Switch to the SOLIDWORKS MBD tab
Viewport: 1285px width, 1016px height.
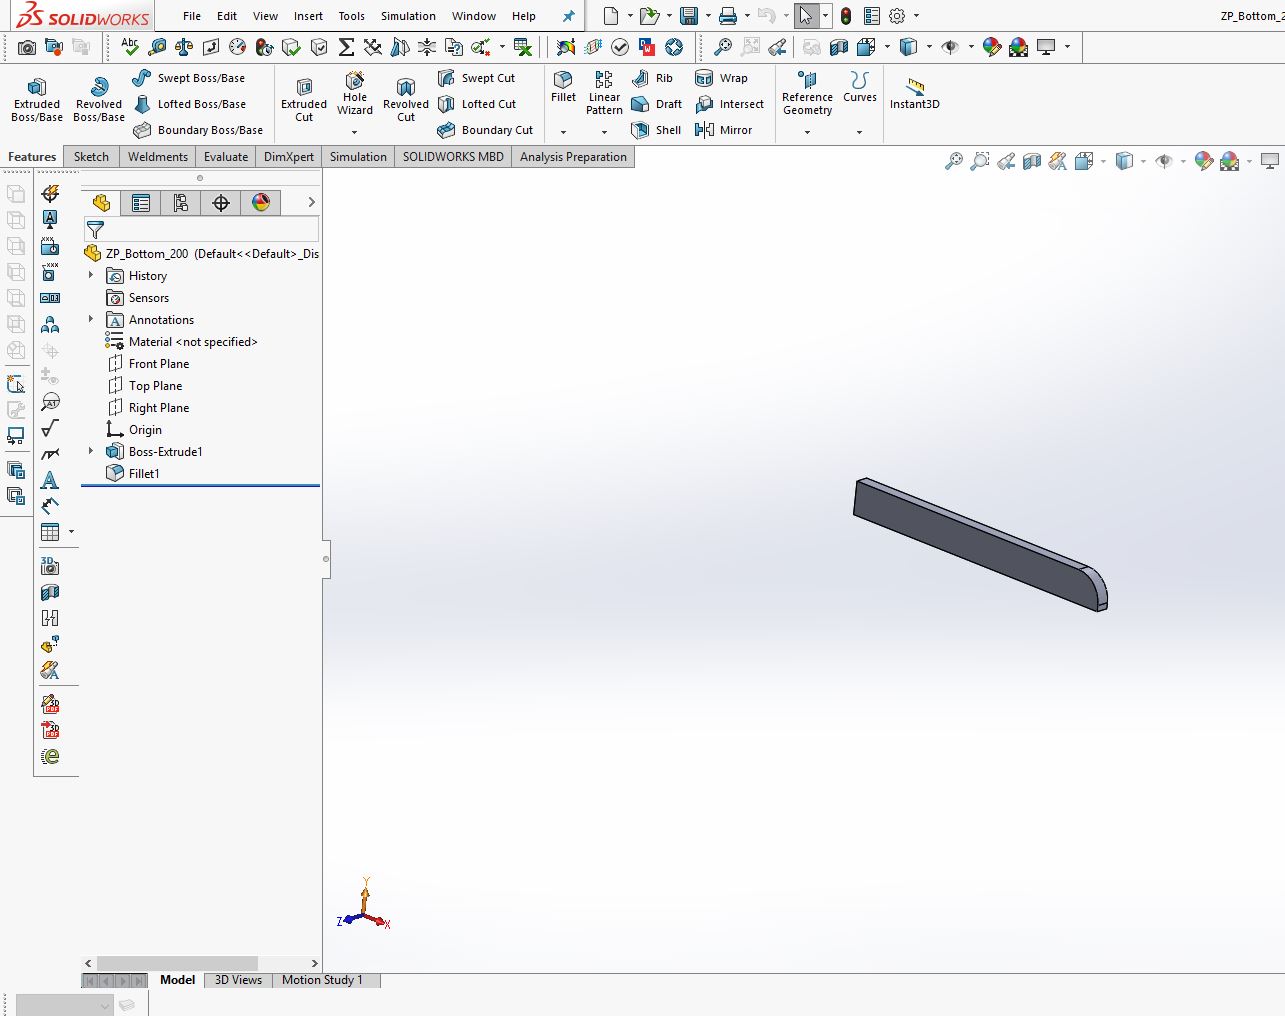point(453,157)
